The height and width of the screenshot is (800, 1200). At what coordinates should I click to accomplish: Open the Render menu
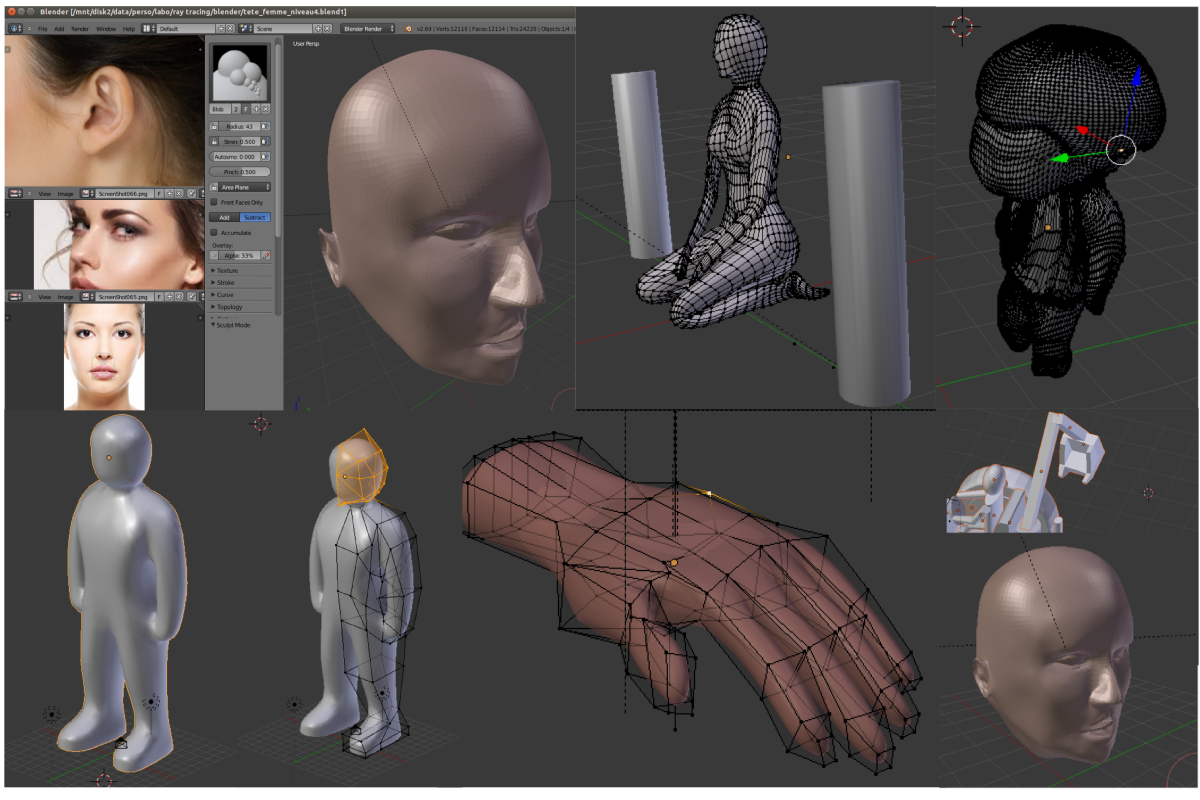pyautogui.click(x=80, y=29)
